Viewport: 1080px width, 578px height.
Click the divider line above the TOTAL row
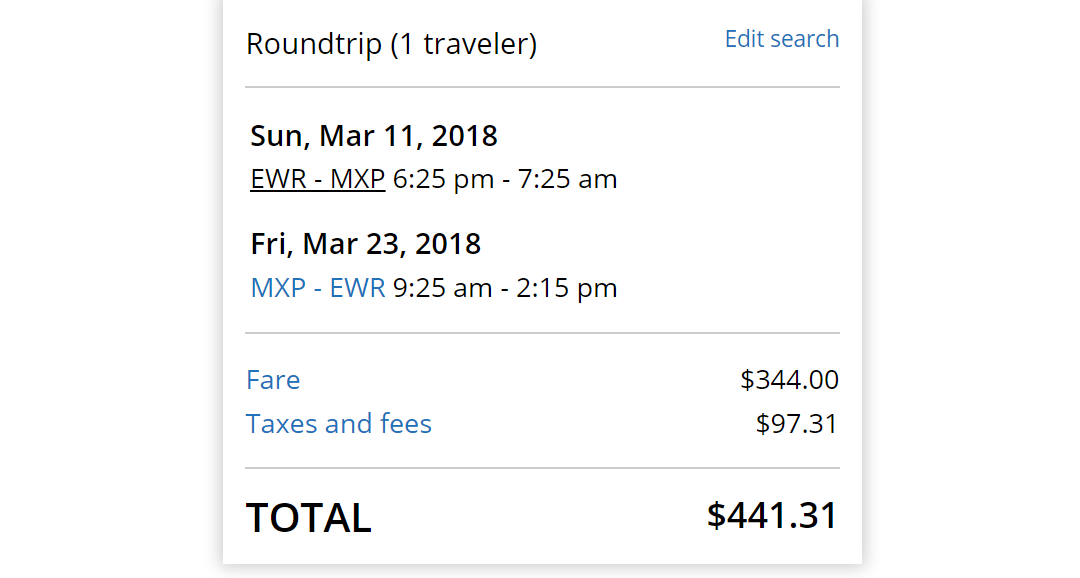[x=542, y=468]
